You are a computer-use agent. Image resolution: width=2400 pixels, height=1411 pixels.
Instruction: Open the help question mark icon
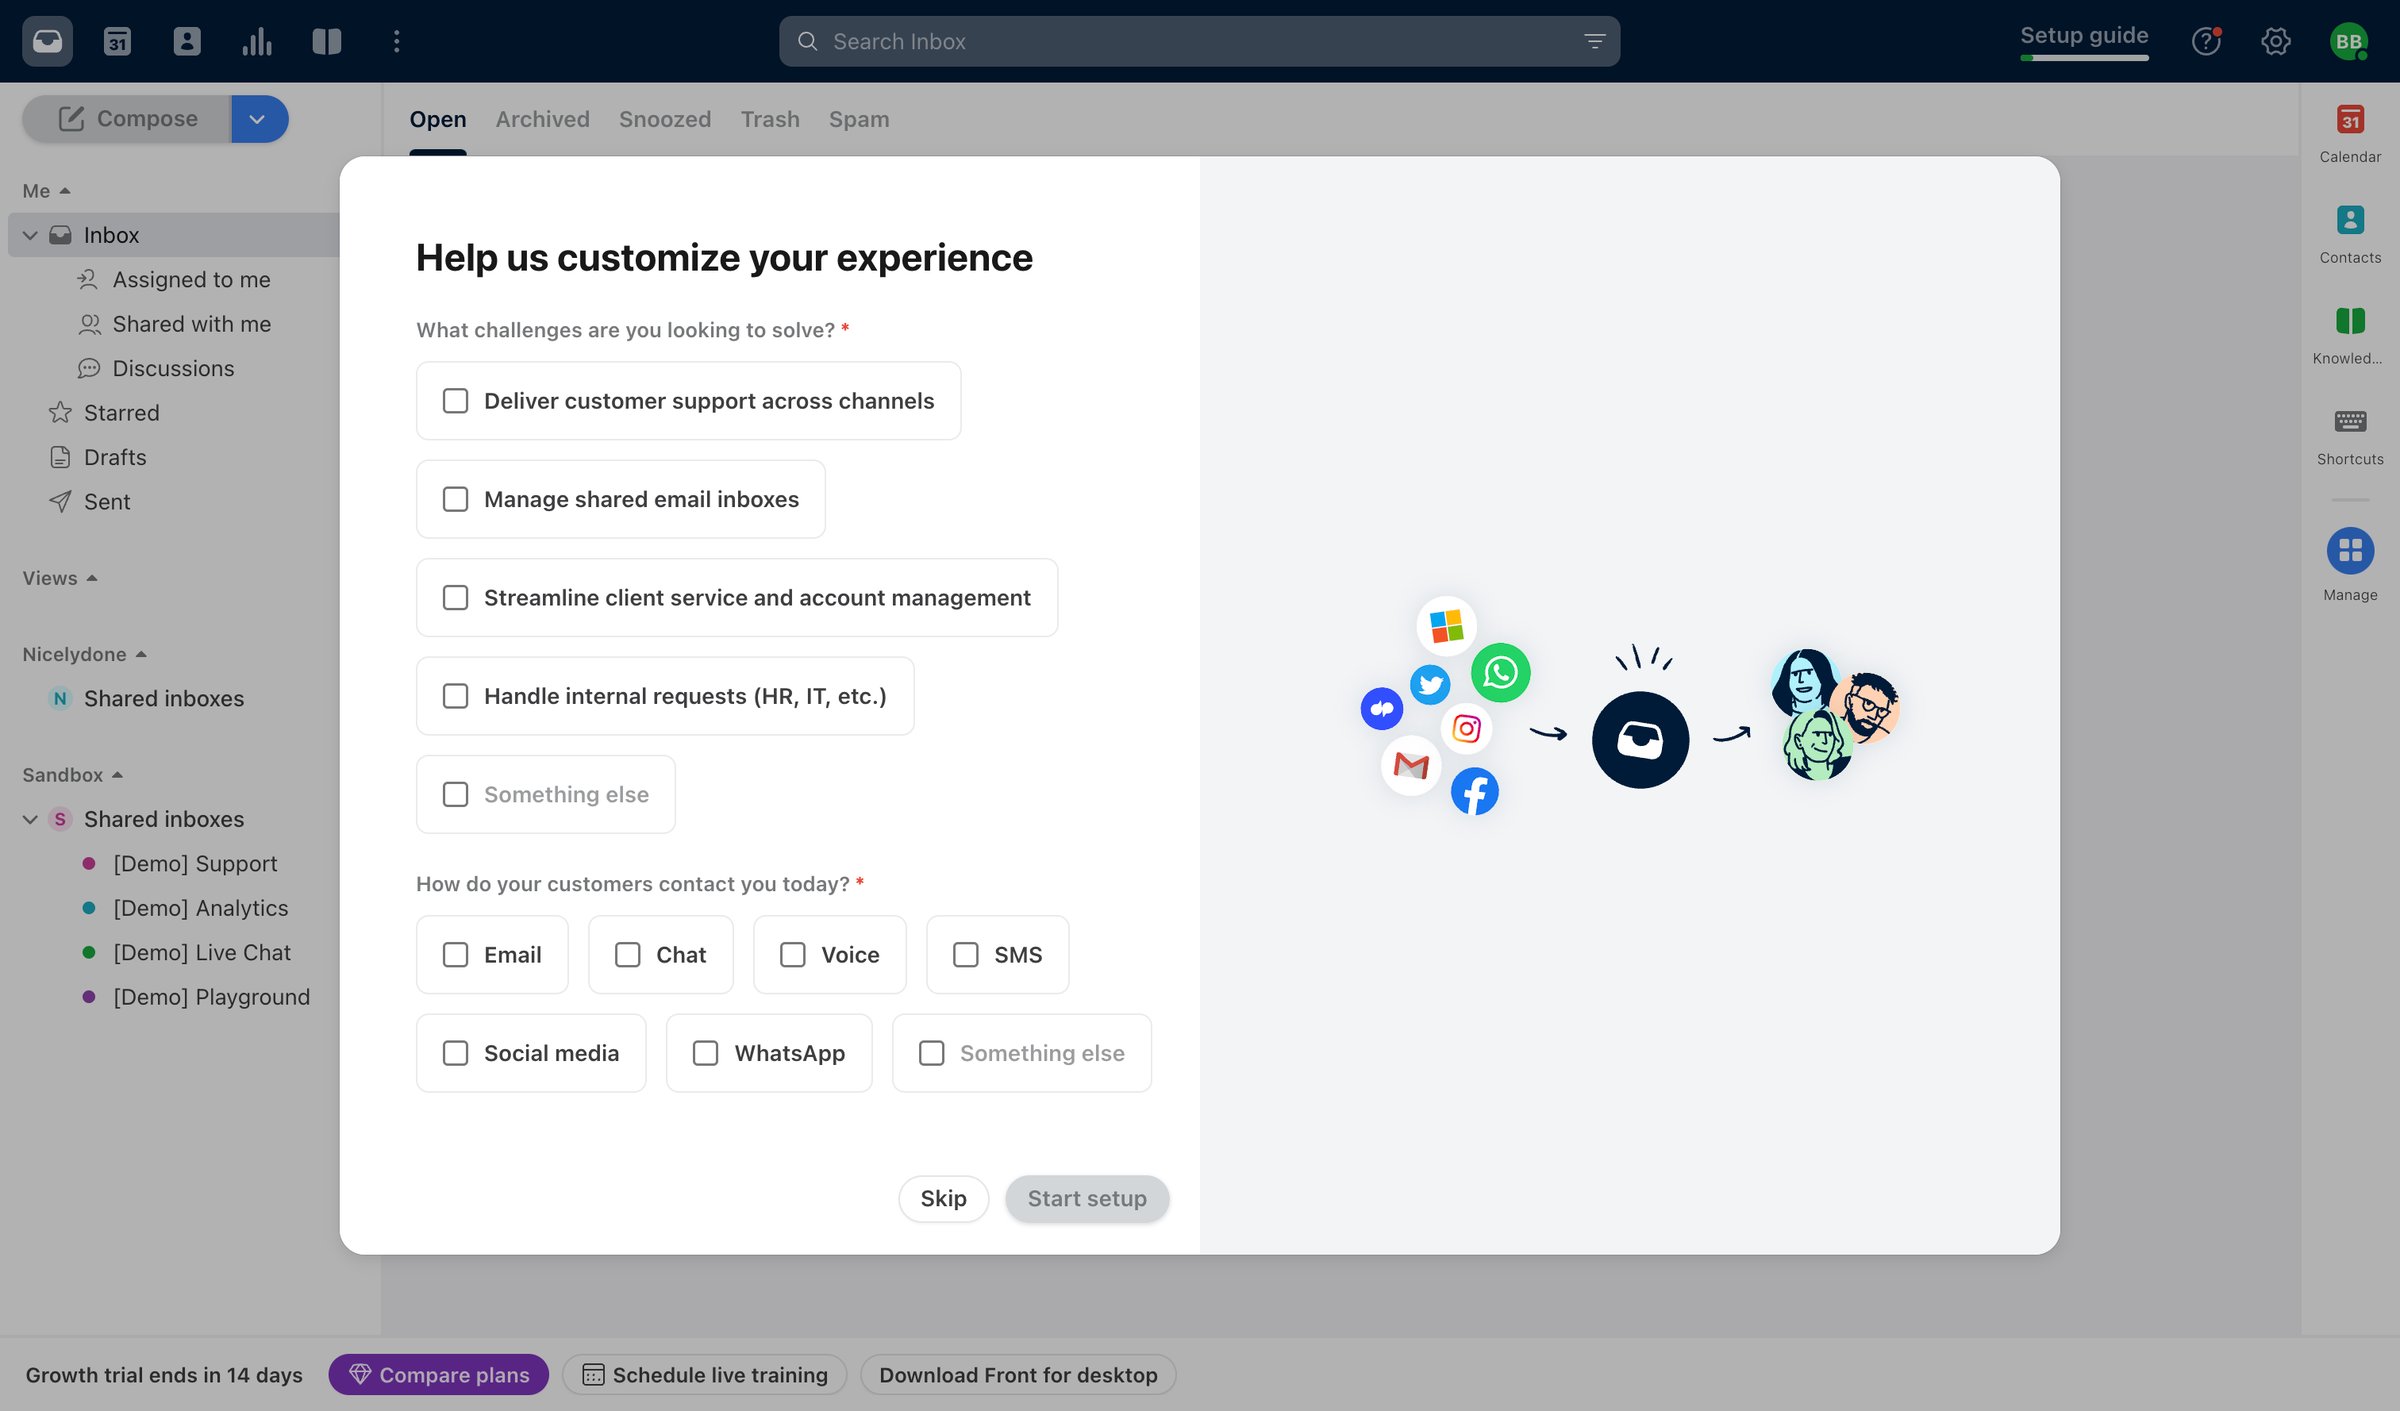click(2206, 41)
